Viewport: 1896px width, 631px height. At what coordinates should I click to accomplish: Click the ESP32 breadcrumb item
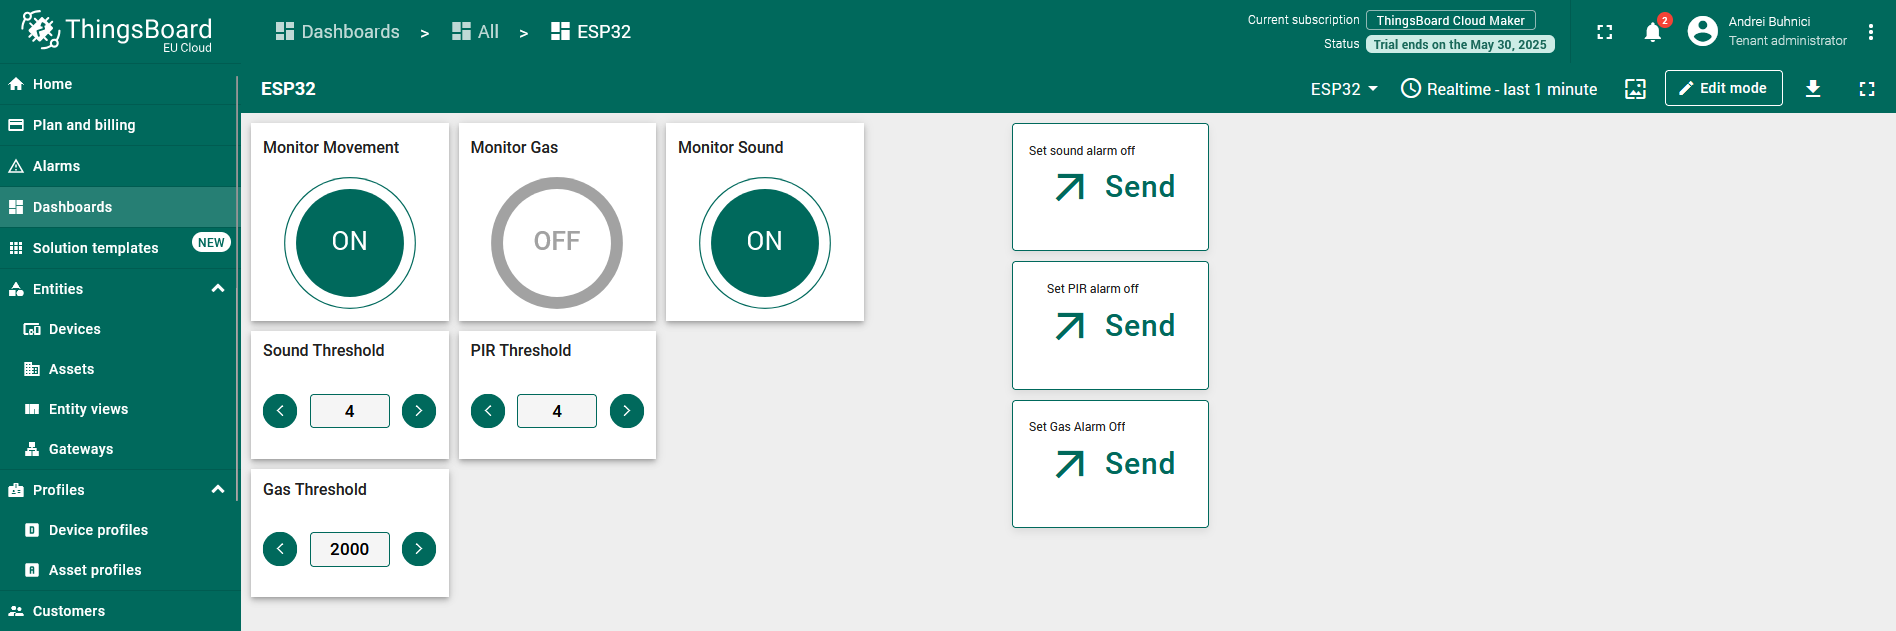(x=591, y=32)
